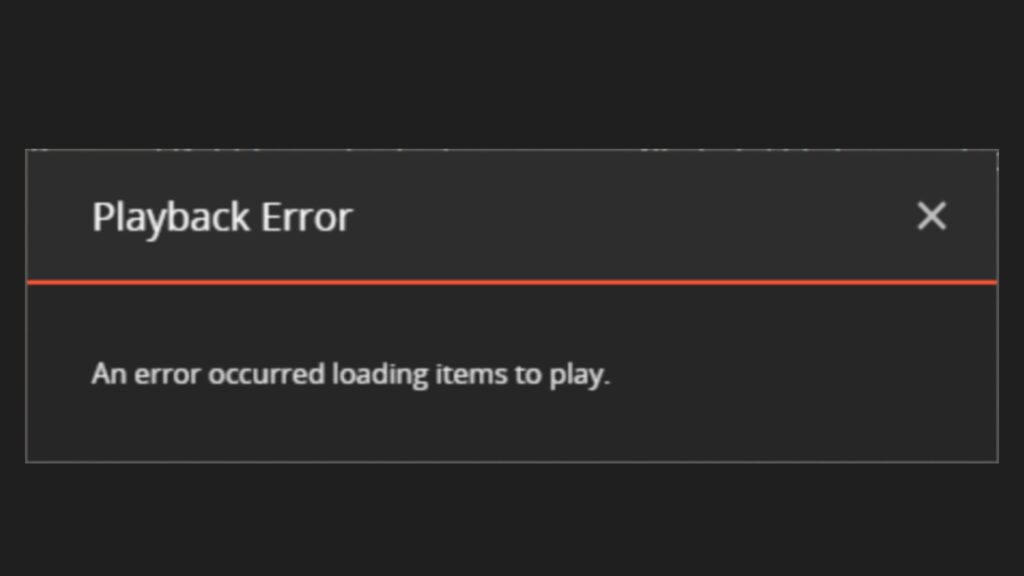Screen dimensions: 1024x576
Task: Click empty header space between title and X
Action: 633,216
